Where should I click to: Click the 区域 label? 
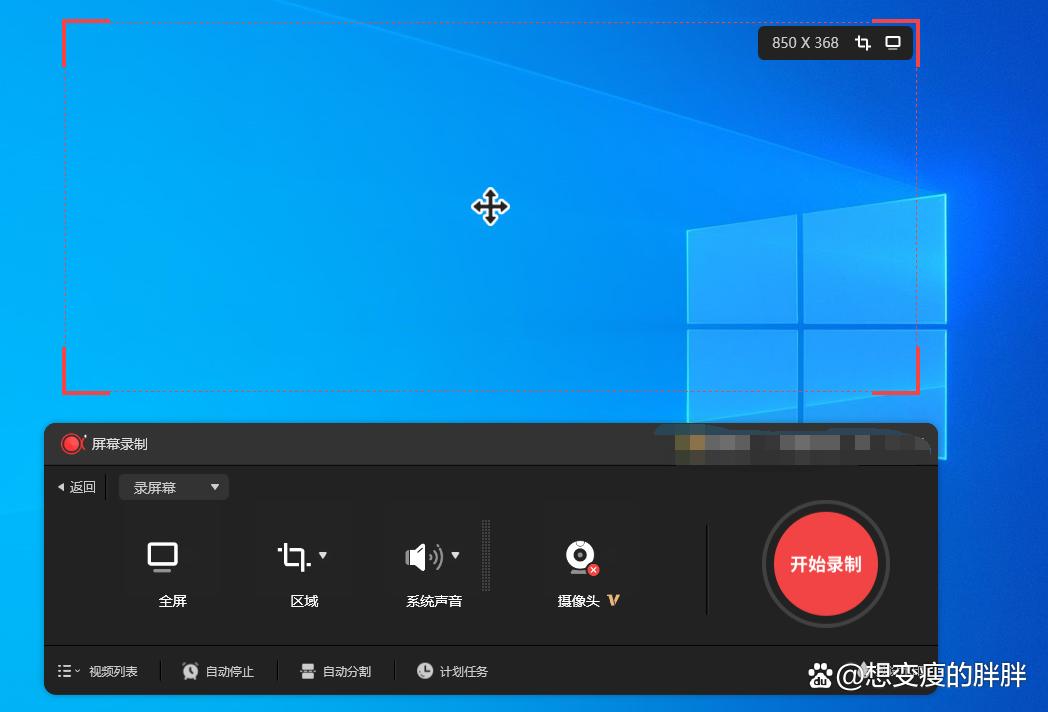(304, 601)
